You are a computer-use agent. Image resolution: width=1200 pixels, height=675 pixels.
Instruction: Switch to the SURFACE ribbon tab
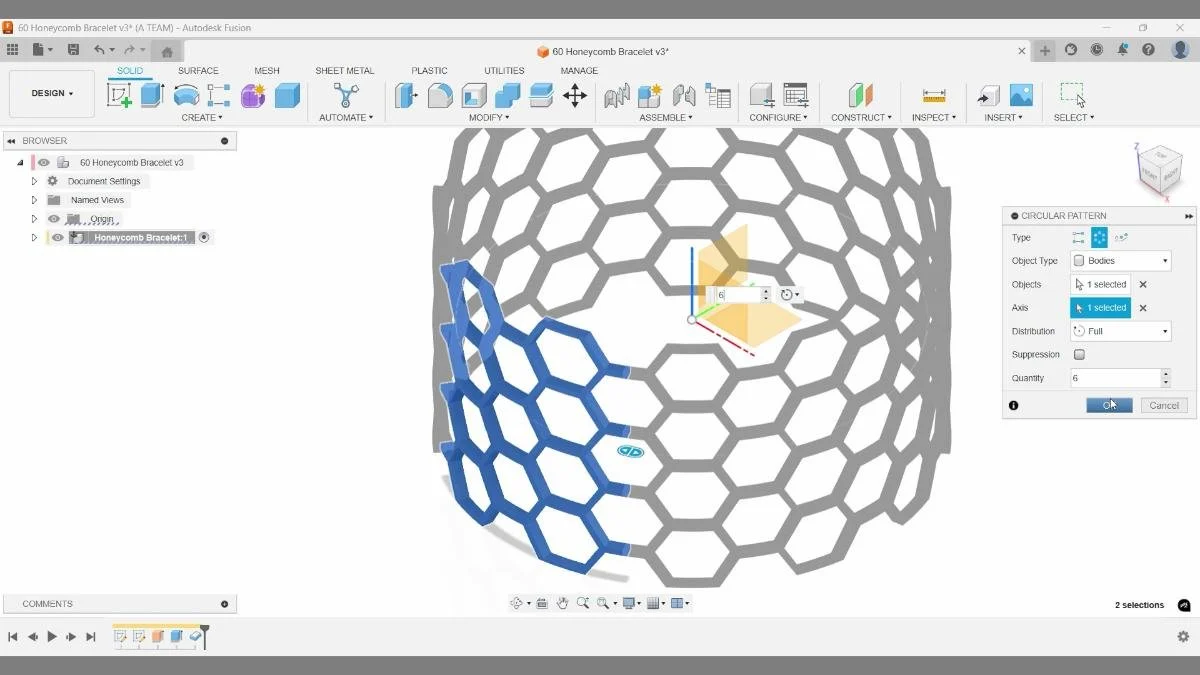point(198,70)
